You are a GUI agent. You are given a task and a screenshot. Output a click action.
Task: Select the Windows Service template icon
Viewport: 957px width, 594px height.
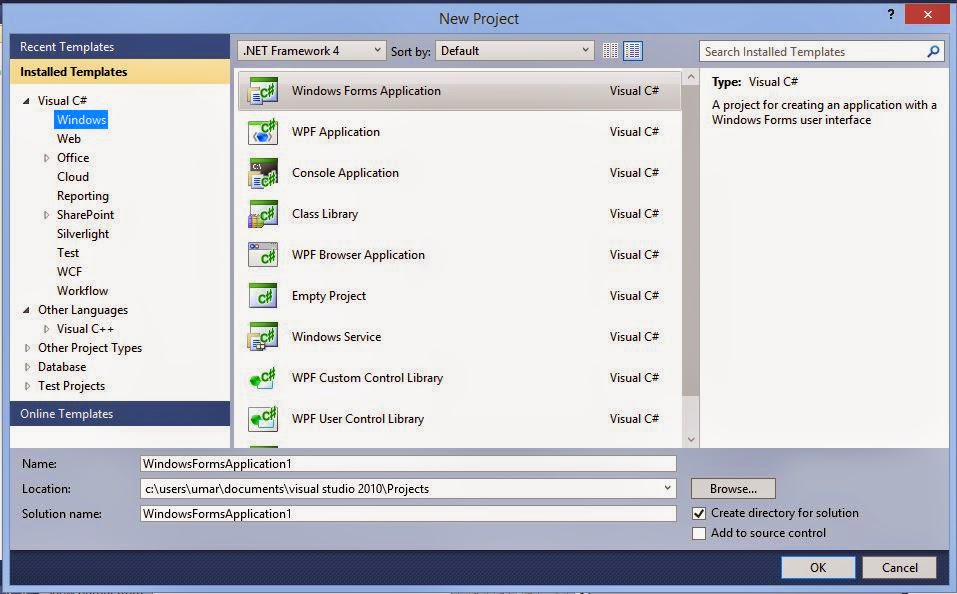[x=262, y=336]
